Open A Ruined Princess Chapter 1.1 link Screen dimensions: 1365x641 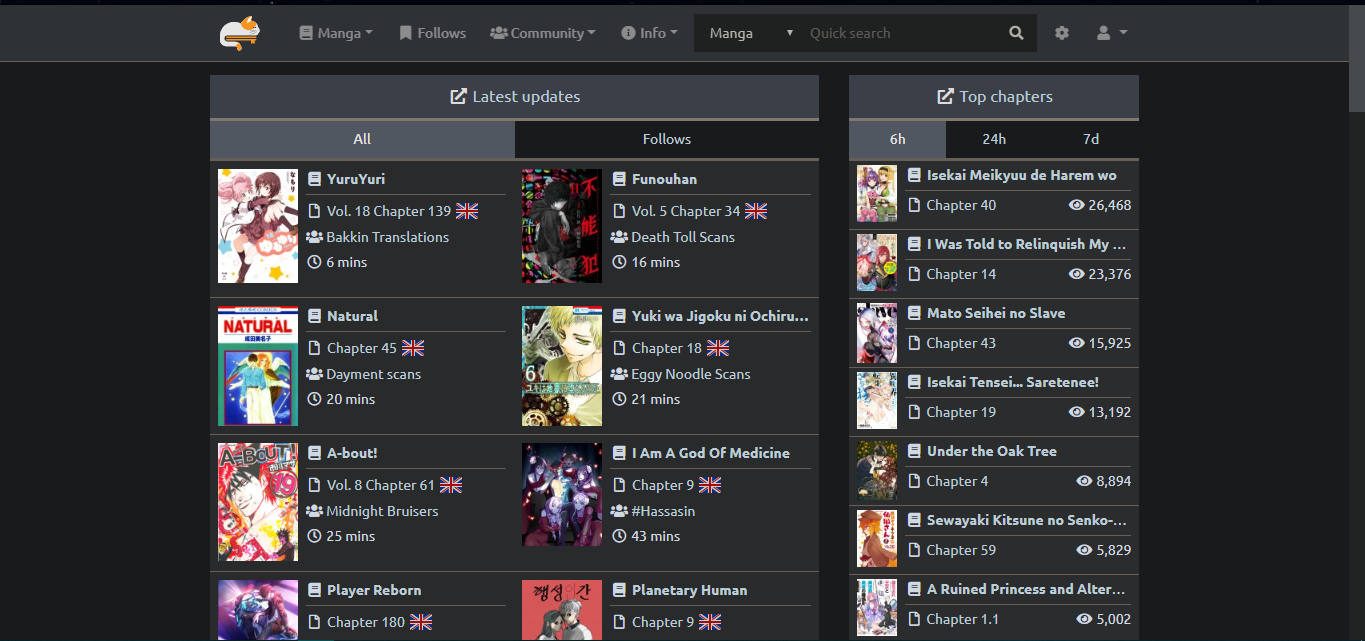965,619
